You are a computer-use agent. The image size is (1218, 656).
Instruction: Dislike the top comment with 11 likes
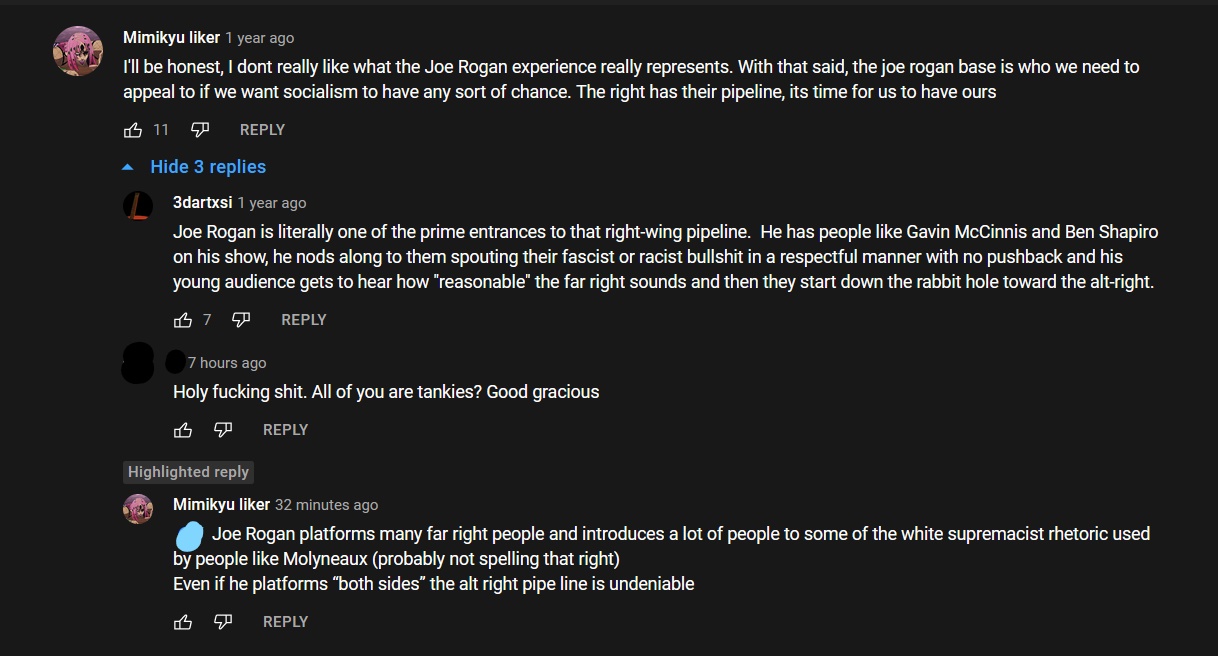pyautogui.click(x=200, y=130)
